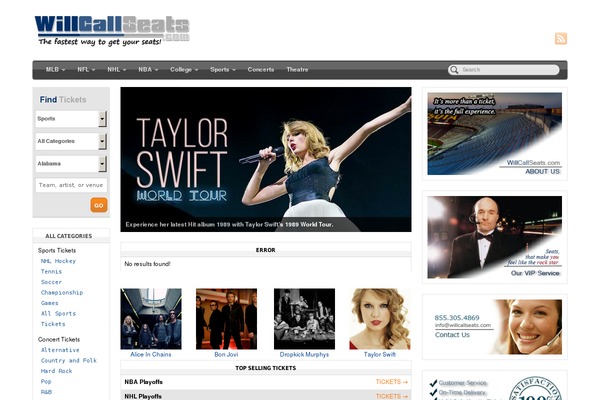Open the Hard Rock concert link
The height and width of the screenshot is (400, 600).
click(56, 371)
